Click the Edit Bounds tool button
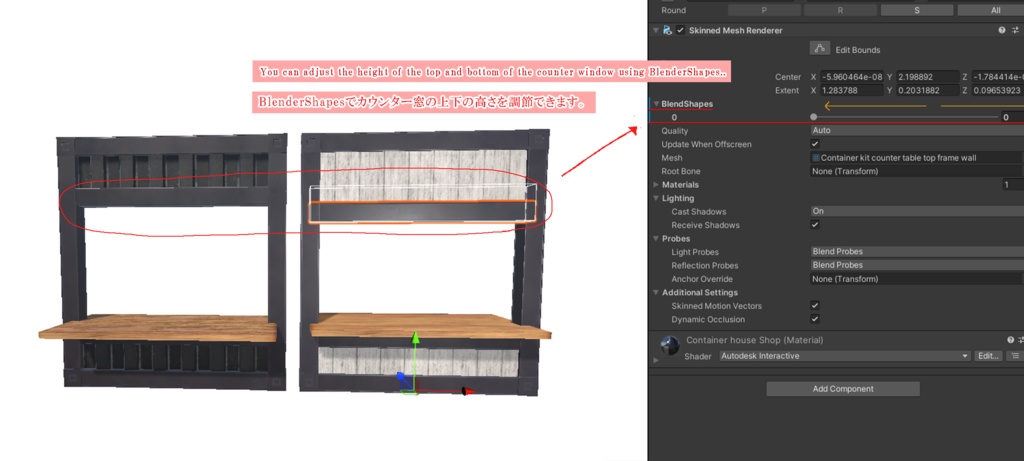 click(820, 49)
